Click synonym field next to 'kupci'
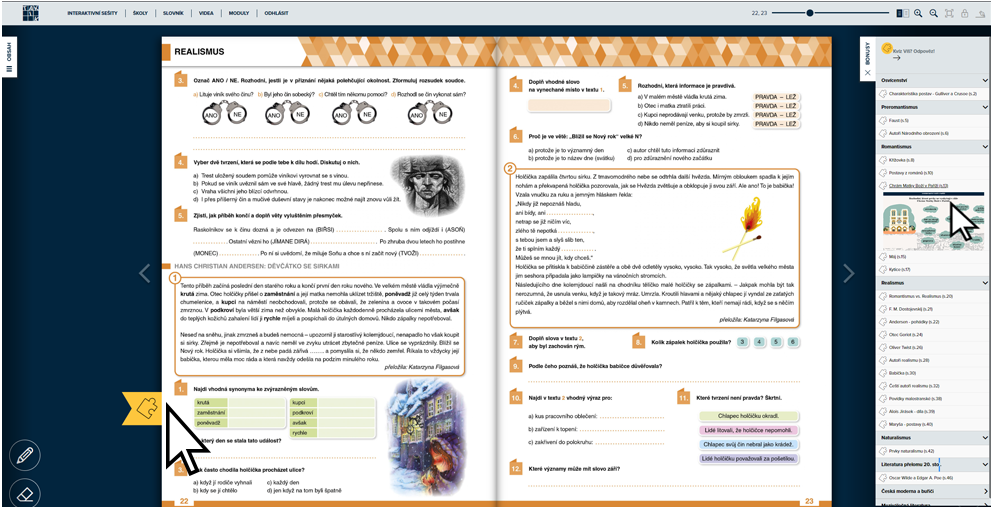This screenshot has width=991, height=507. (347, 402)
